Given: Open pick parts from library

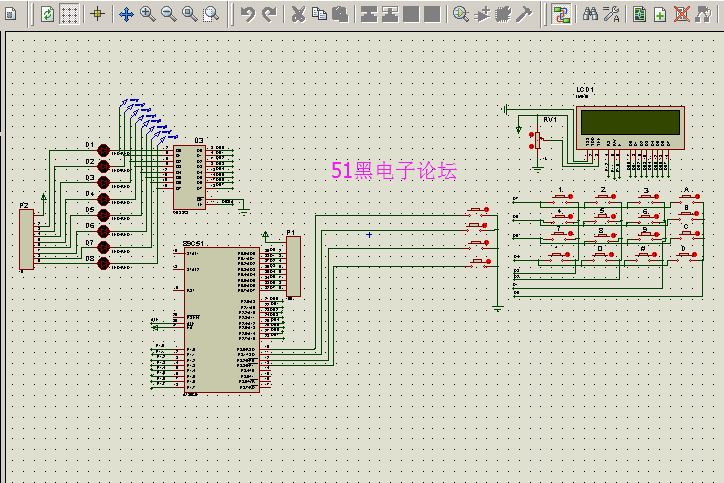Looking at the screenshot, I should [x=460, y=14].
